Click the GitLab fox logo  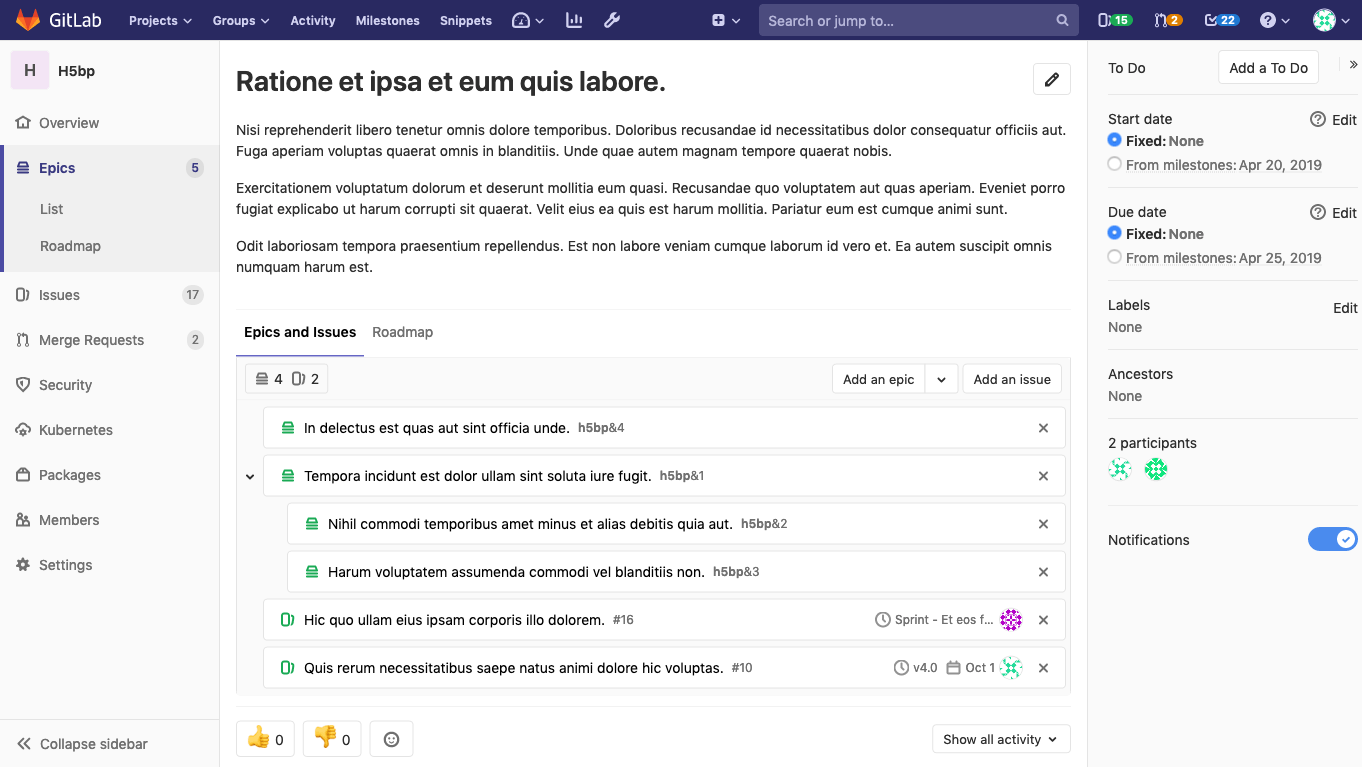click(27, 20)
